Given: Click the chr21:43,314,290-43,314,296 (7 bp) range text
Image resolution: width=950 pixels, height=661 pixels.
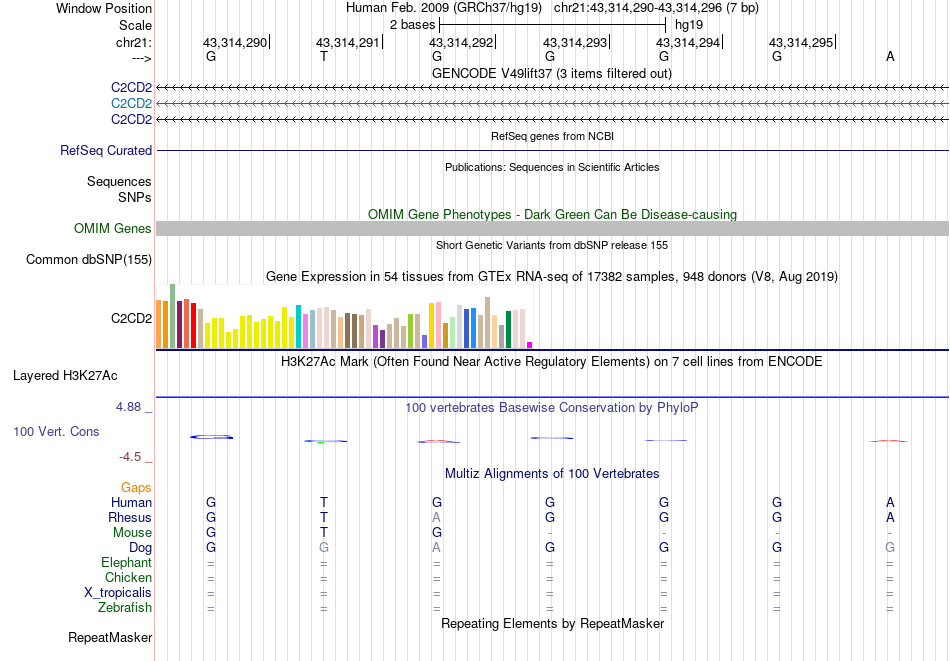Looking at the screenshot, I should 656,8.
